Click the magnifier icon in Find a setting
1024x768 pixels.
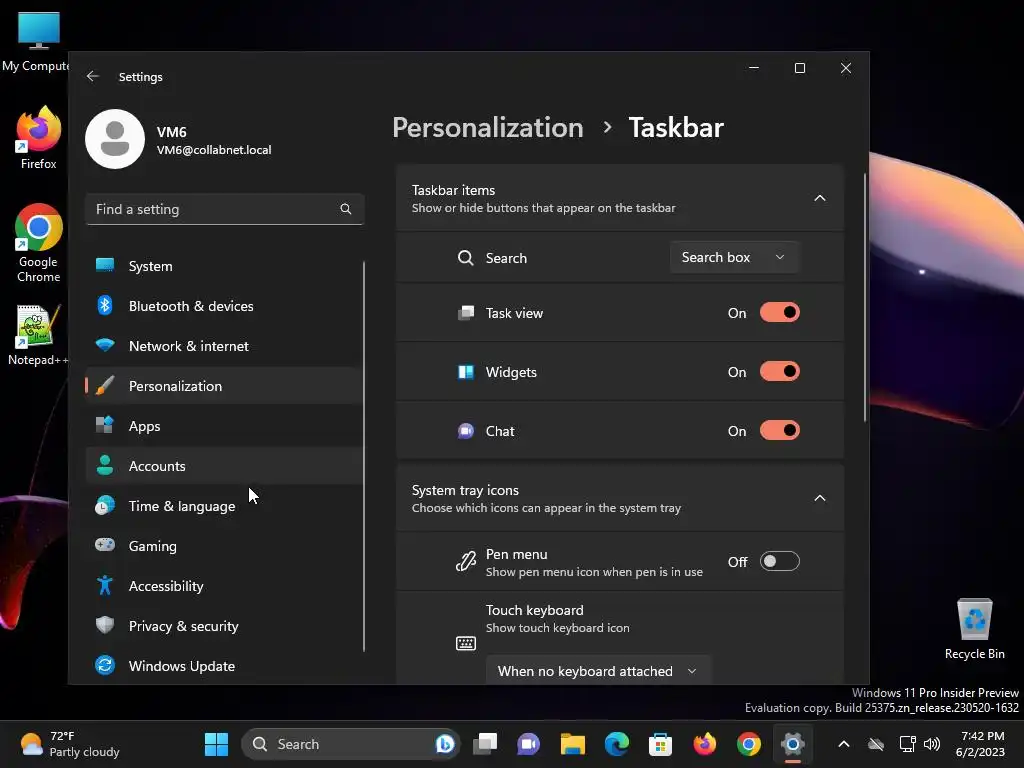coord(345,209)
